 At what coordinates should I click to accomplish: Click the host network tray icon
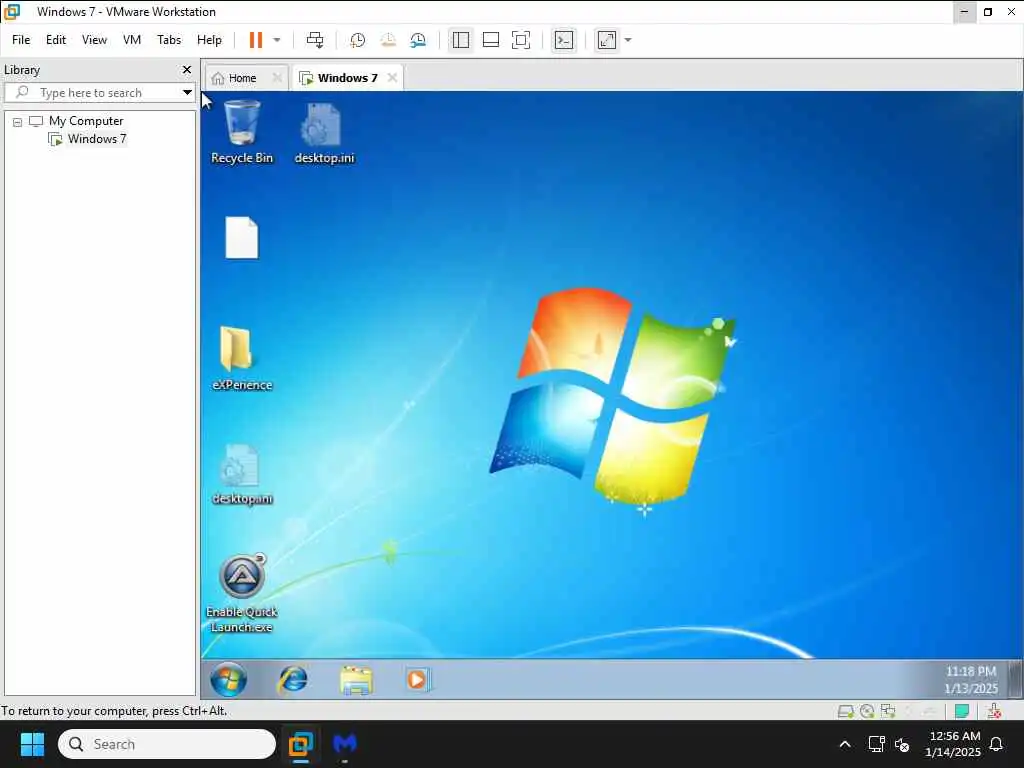tap(876, 744)
